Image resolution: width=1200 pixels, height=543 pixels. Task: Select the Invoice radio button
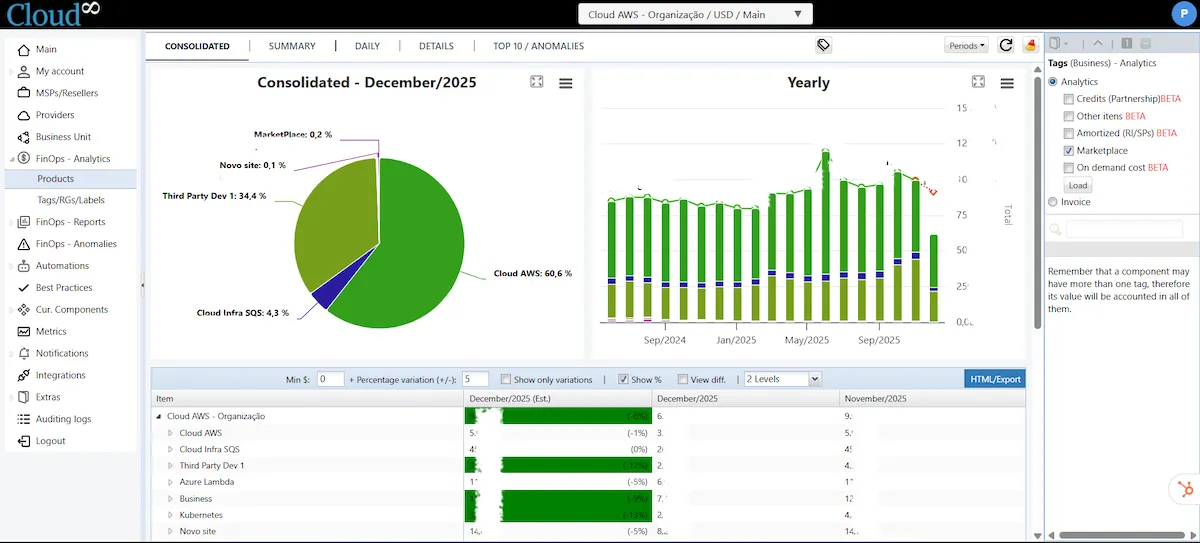tap(1053, 202)
